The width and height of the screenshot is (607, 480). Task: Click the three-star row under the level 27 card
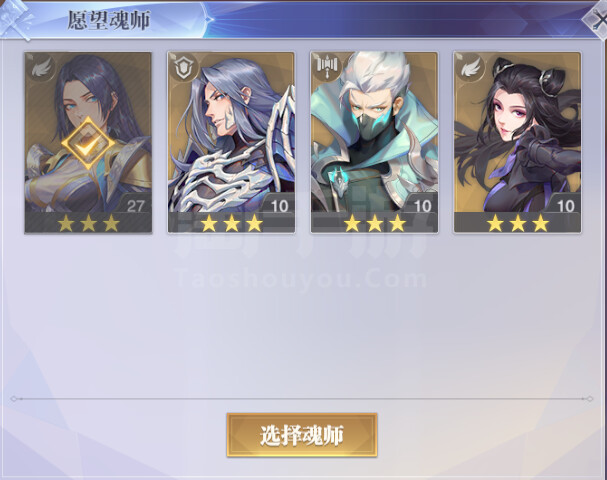pyautogui.click(x=88, y=223)
